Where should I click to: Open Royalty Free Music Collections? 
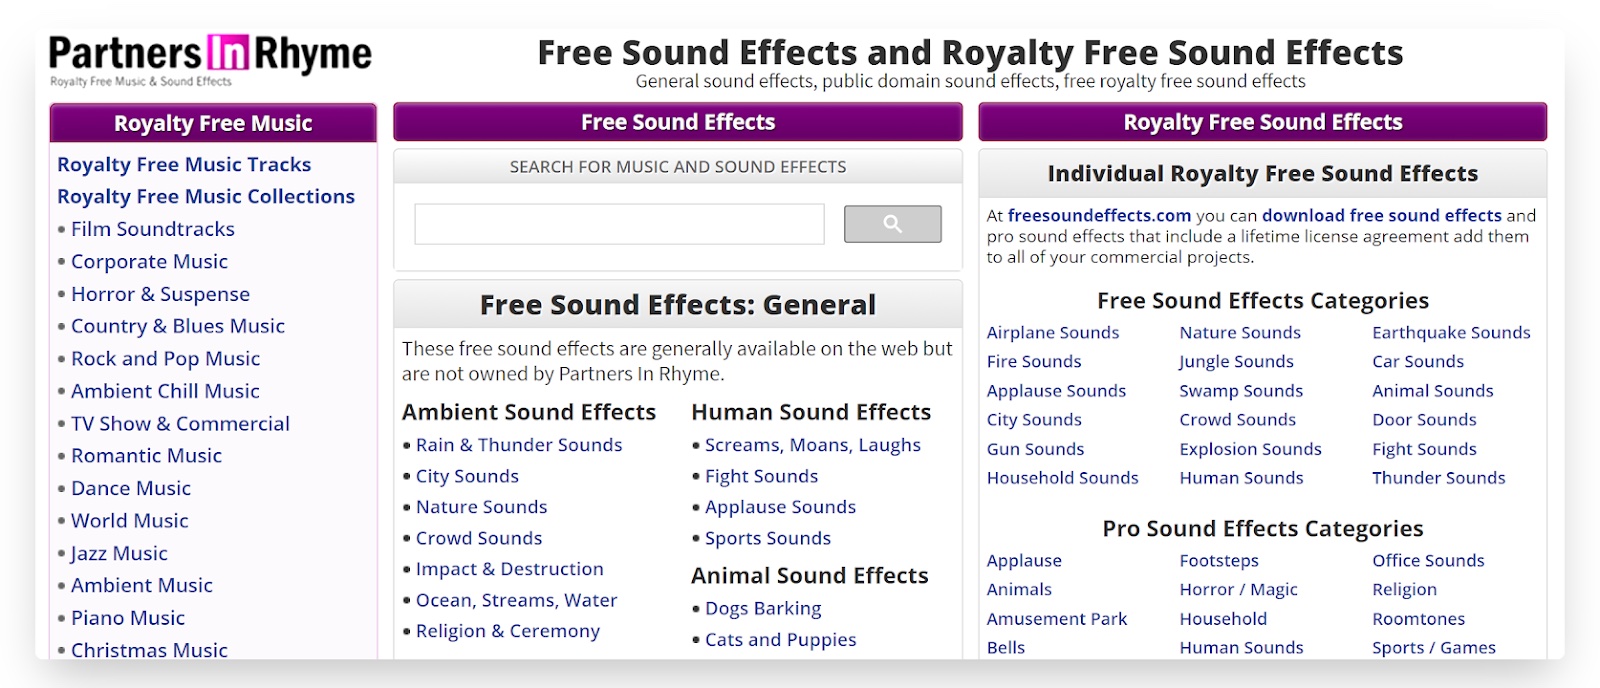[206, 197]
